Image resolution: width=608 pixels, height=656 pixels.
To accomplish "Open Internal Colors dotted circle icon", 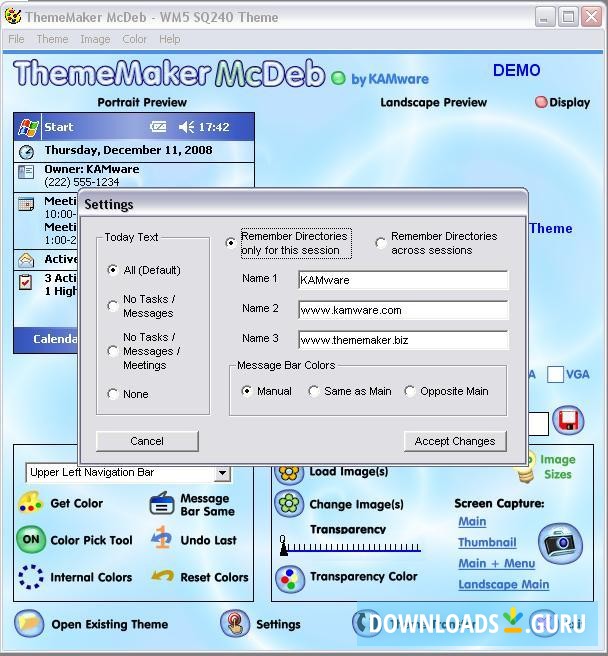I will [31, 577].
